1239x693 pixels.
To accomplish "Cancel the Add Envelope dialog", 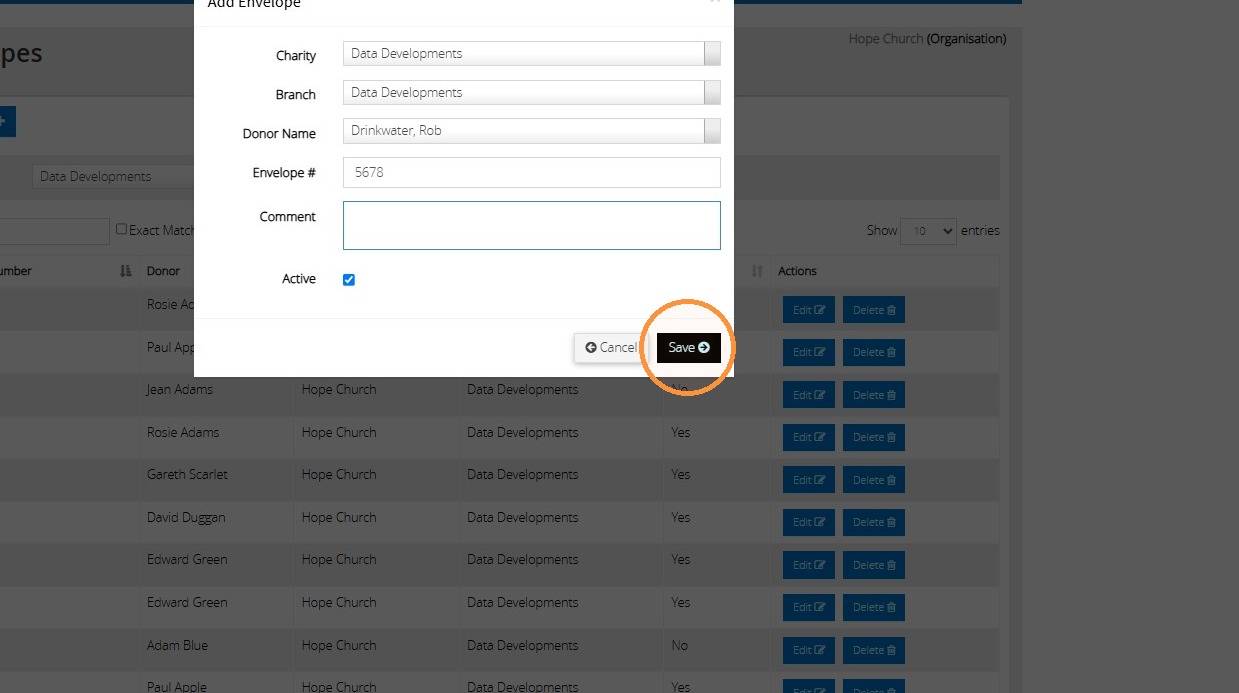I will [610, 347].
